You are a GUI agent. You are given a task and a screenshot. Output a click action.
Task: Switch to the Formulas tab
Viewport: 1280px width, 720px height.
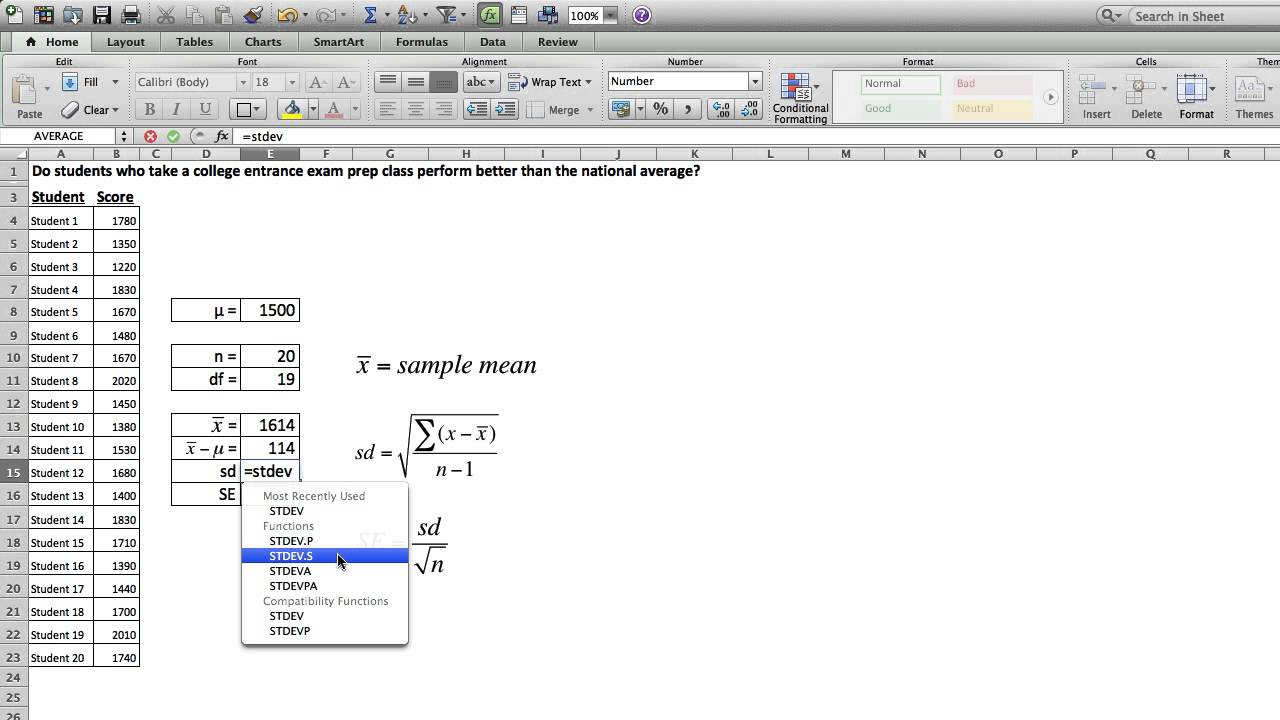(x=421, y=42)
